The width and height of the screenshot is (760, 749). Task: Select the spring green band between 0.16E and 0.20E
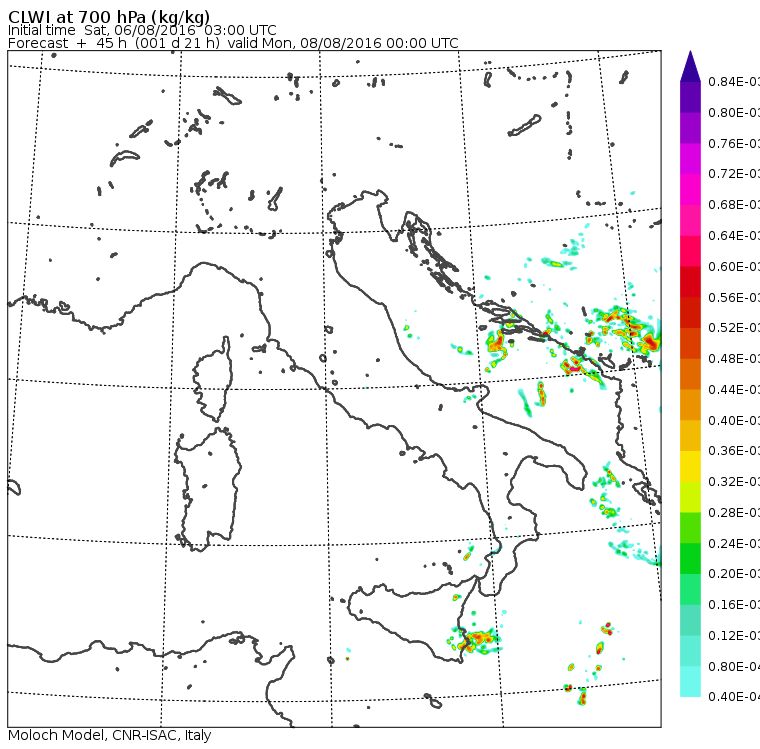(690, 590)
